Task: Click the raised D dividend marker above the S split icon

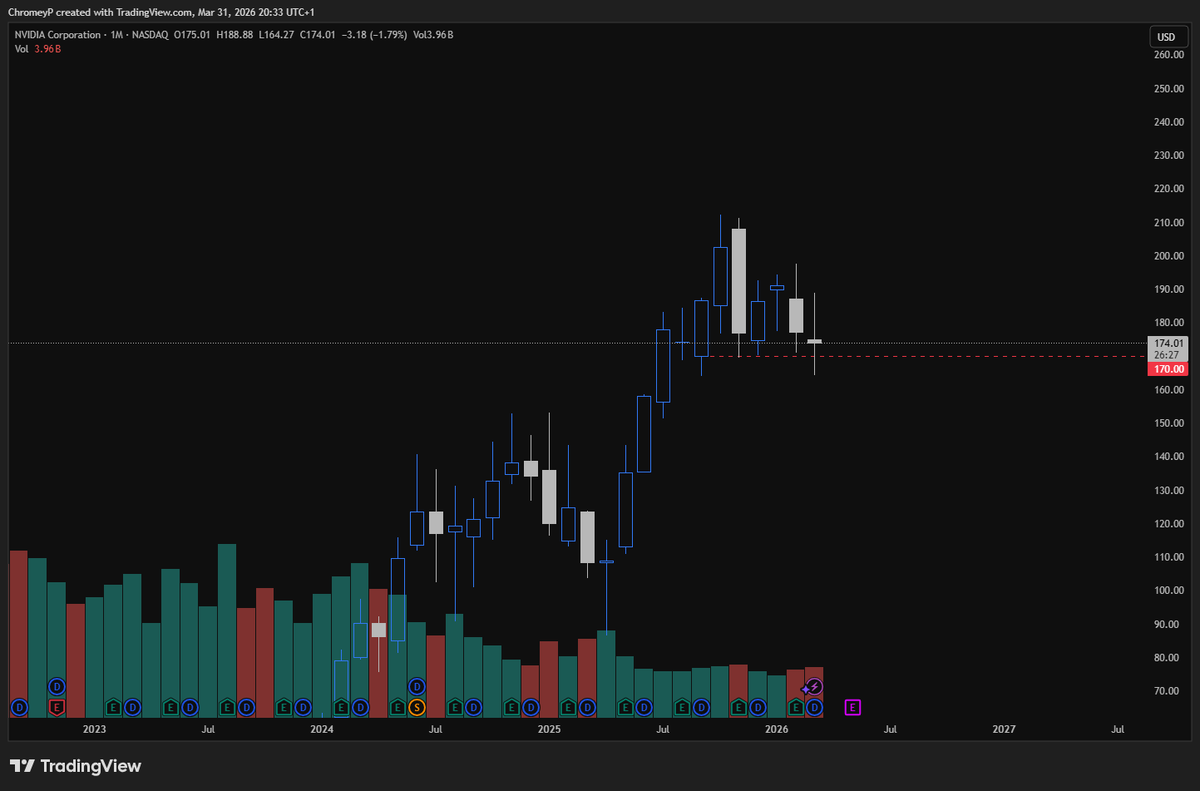Action: click(417, 686)
